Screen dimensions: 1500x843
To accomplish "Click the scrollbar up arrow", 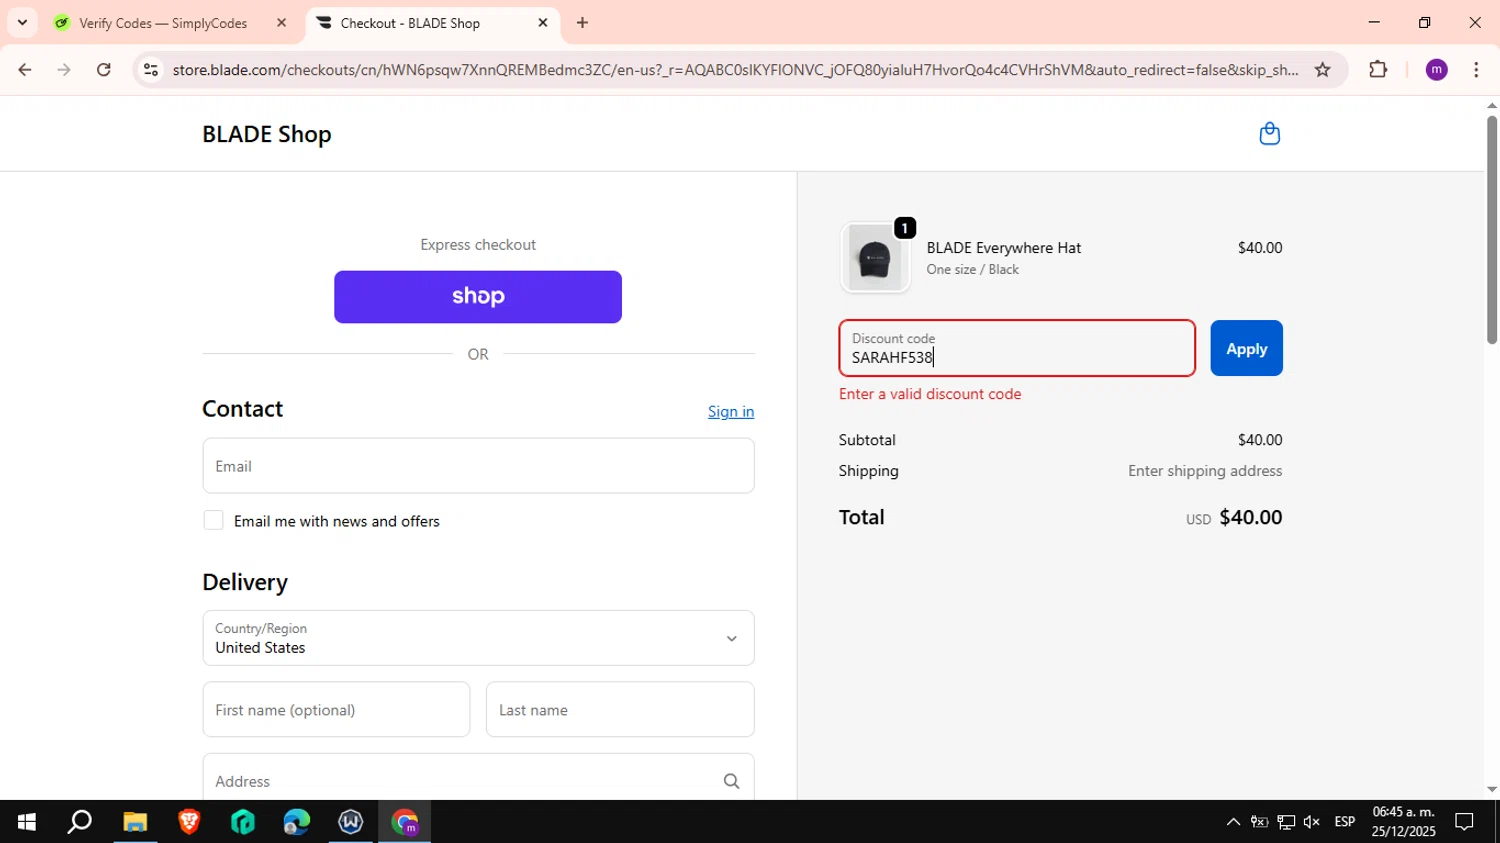I will 1492,105.
